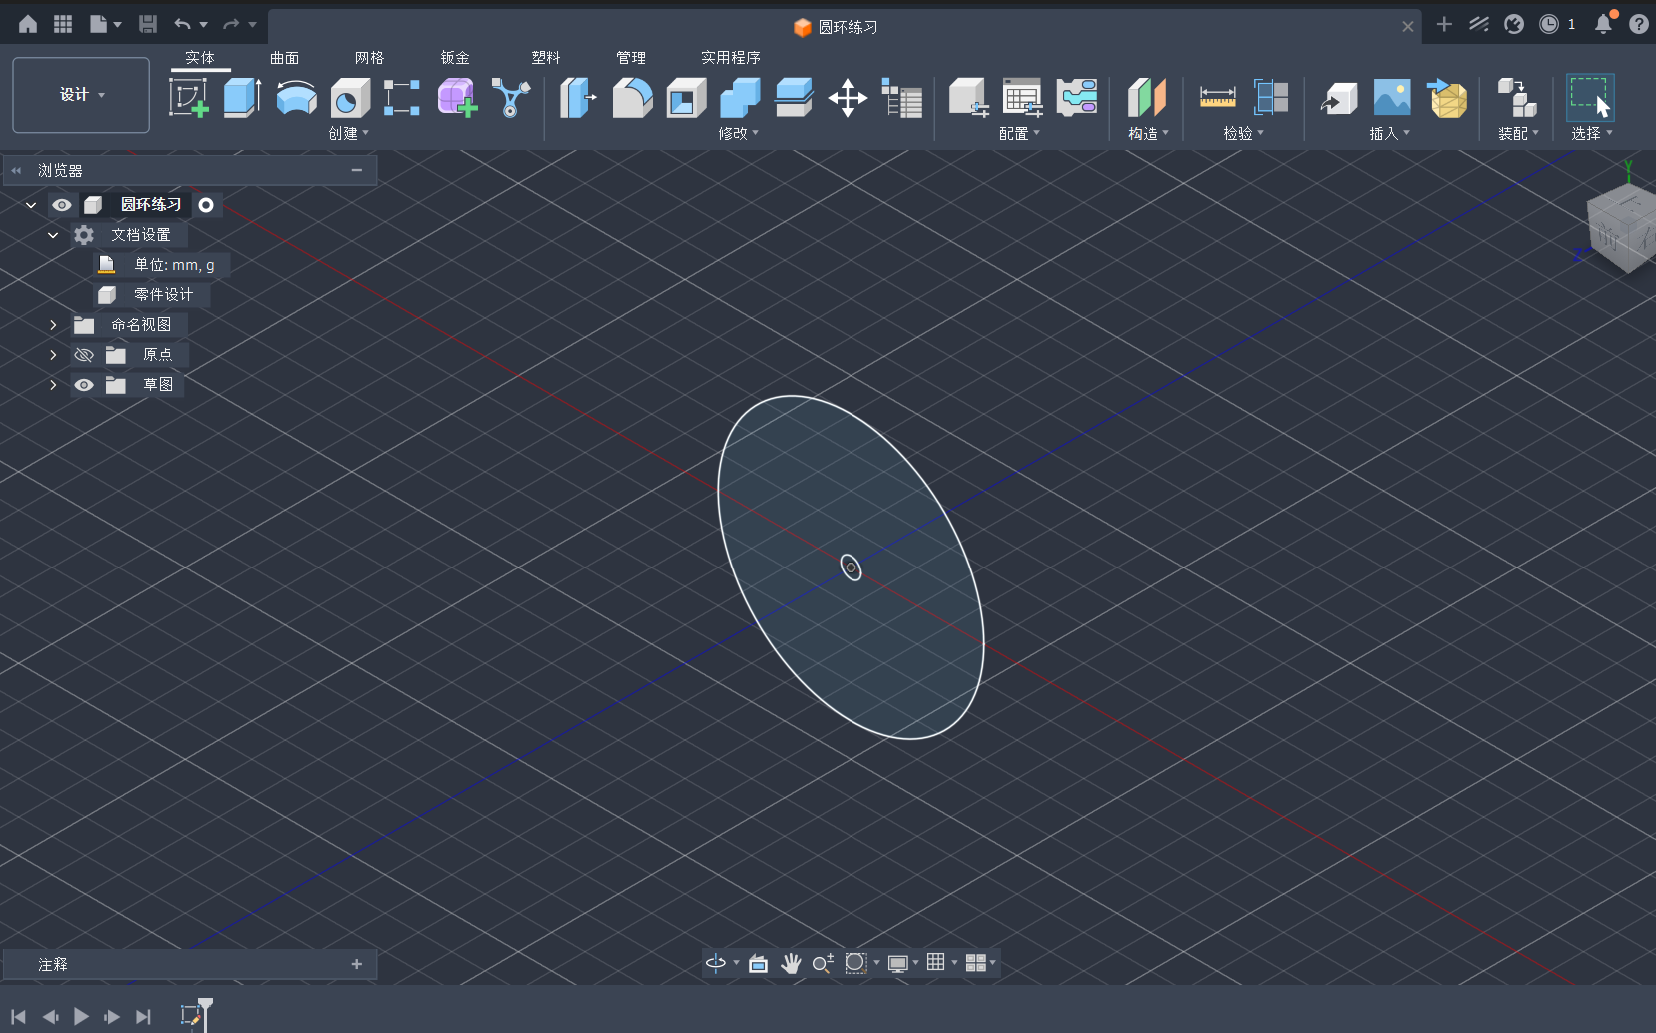The height and width of the screenshot is (1033, 1656).
Task: Minimize the 浏览器 panel
Action: click(357, 170)
